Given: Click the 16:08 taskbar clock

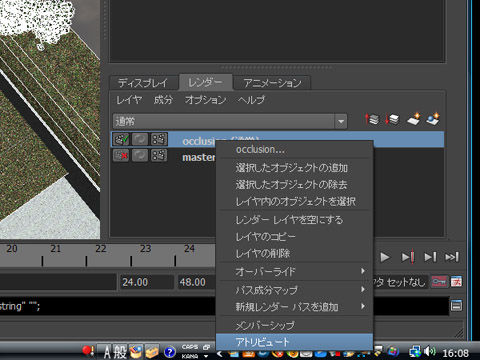Looking at the screenshot, I should click(455, 353).
